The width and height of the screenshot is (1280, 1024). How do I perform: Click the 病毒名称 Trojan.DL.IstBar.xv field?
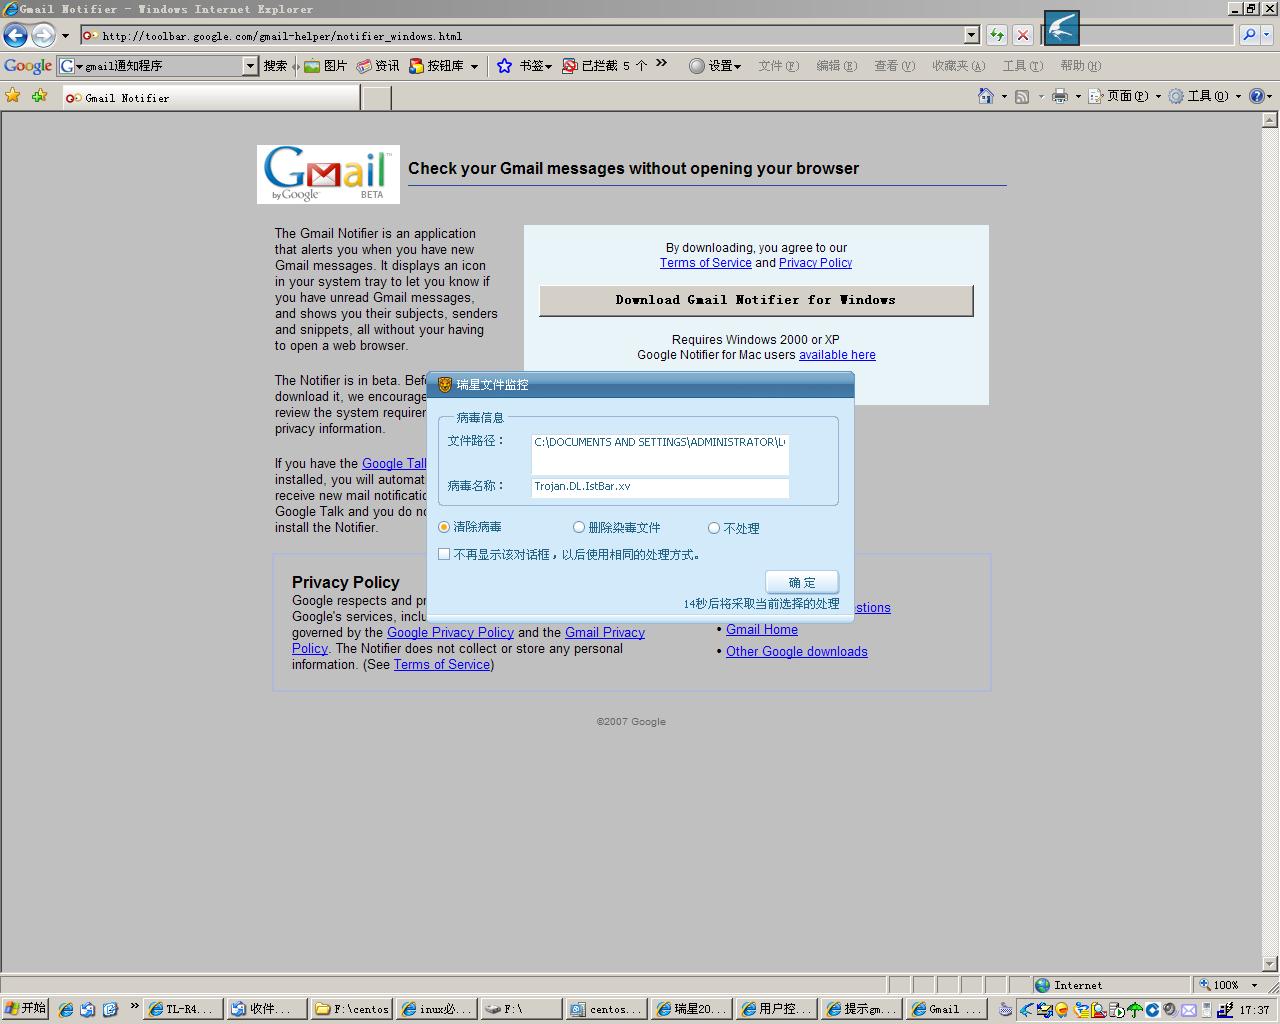point(660,487)
